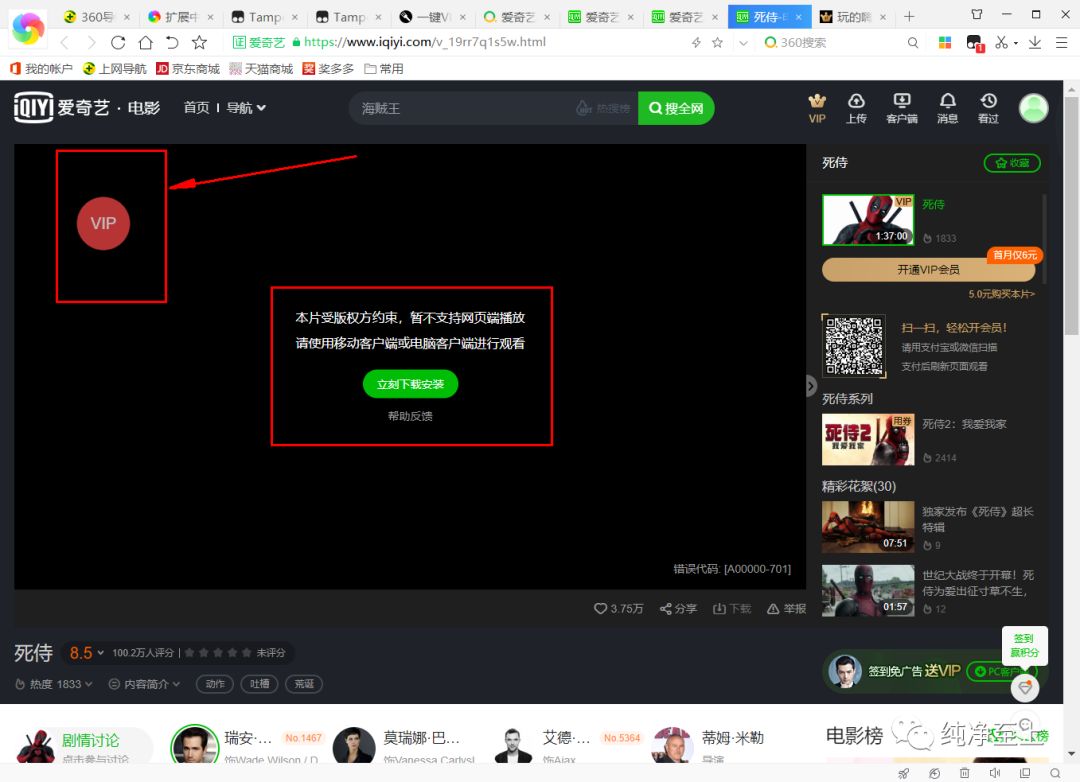1080x782 pixels.
Task: Bookmark the page with the toolbar star icon
Action: pos(199,43)
